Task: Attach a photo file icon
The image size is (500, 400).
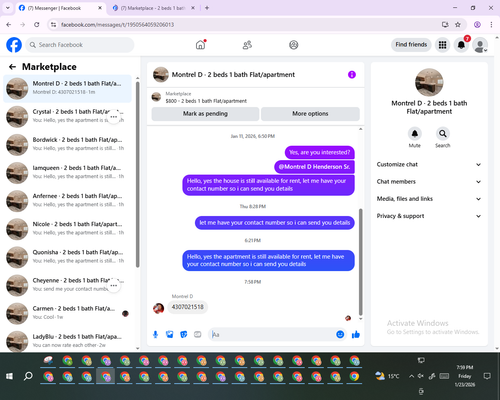Action: tap(170, 334)
